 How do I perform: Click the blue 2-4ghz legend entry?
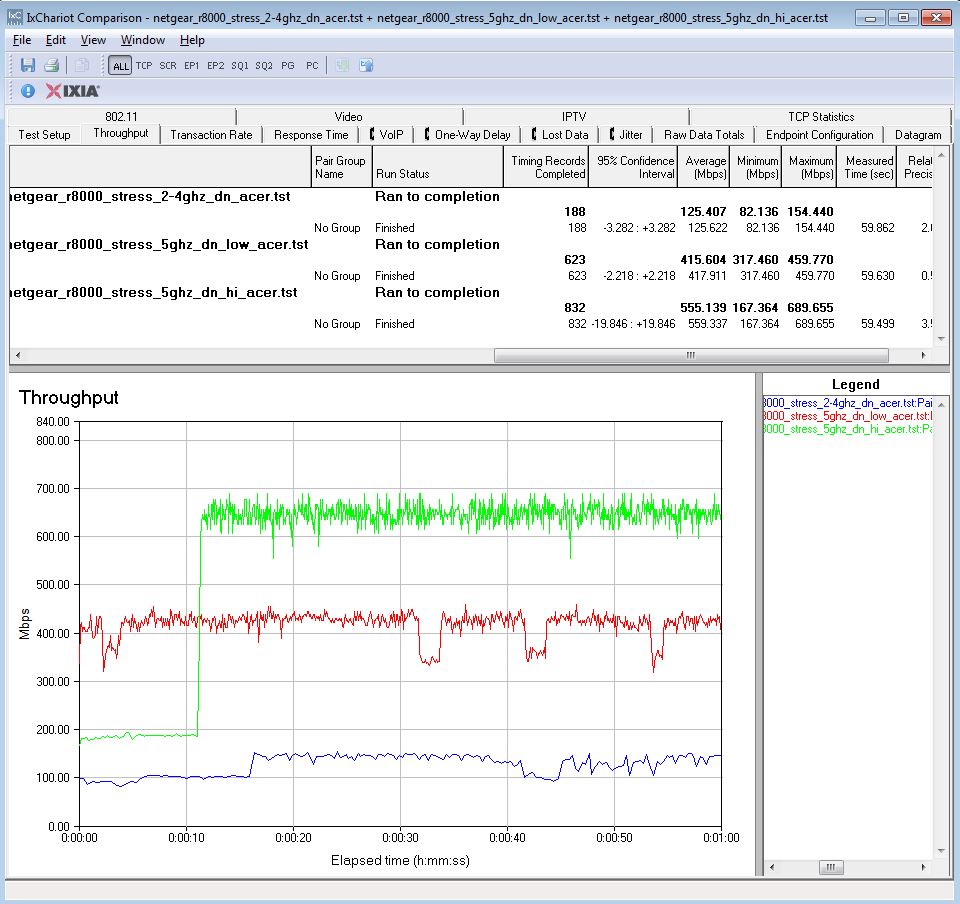[x=847, y=403]
